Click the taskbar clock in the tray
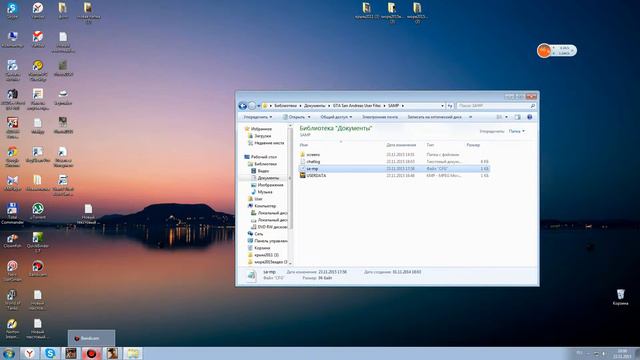Screen dimensions: 640x360 tap(622, 353)
